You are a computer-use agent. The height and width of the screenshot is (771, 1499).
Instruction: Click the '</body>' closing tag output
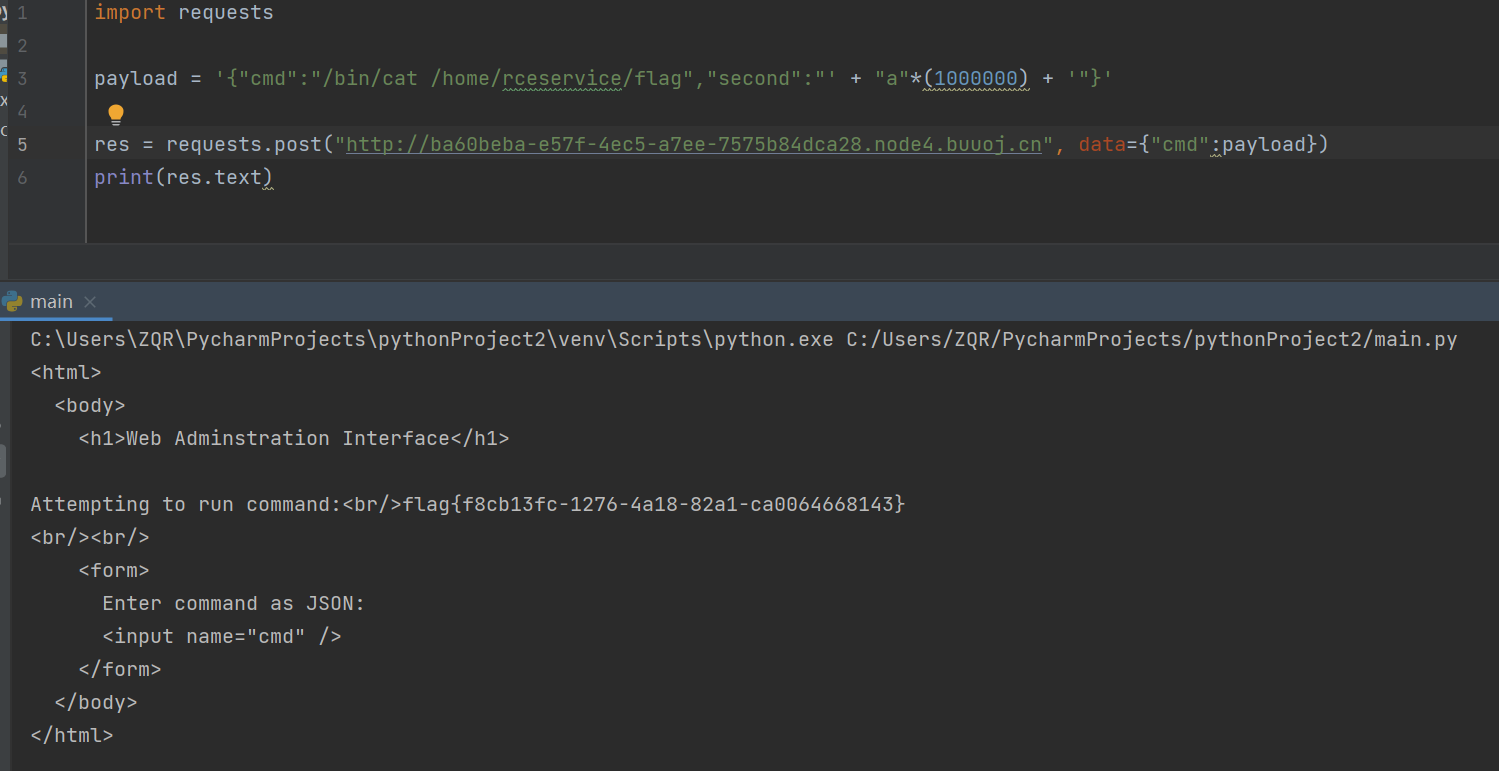(x=96, y=702)
